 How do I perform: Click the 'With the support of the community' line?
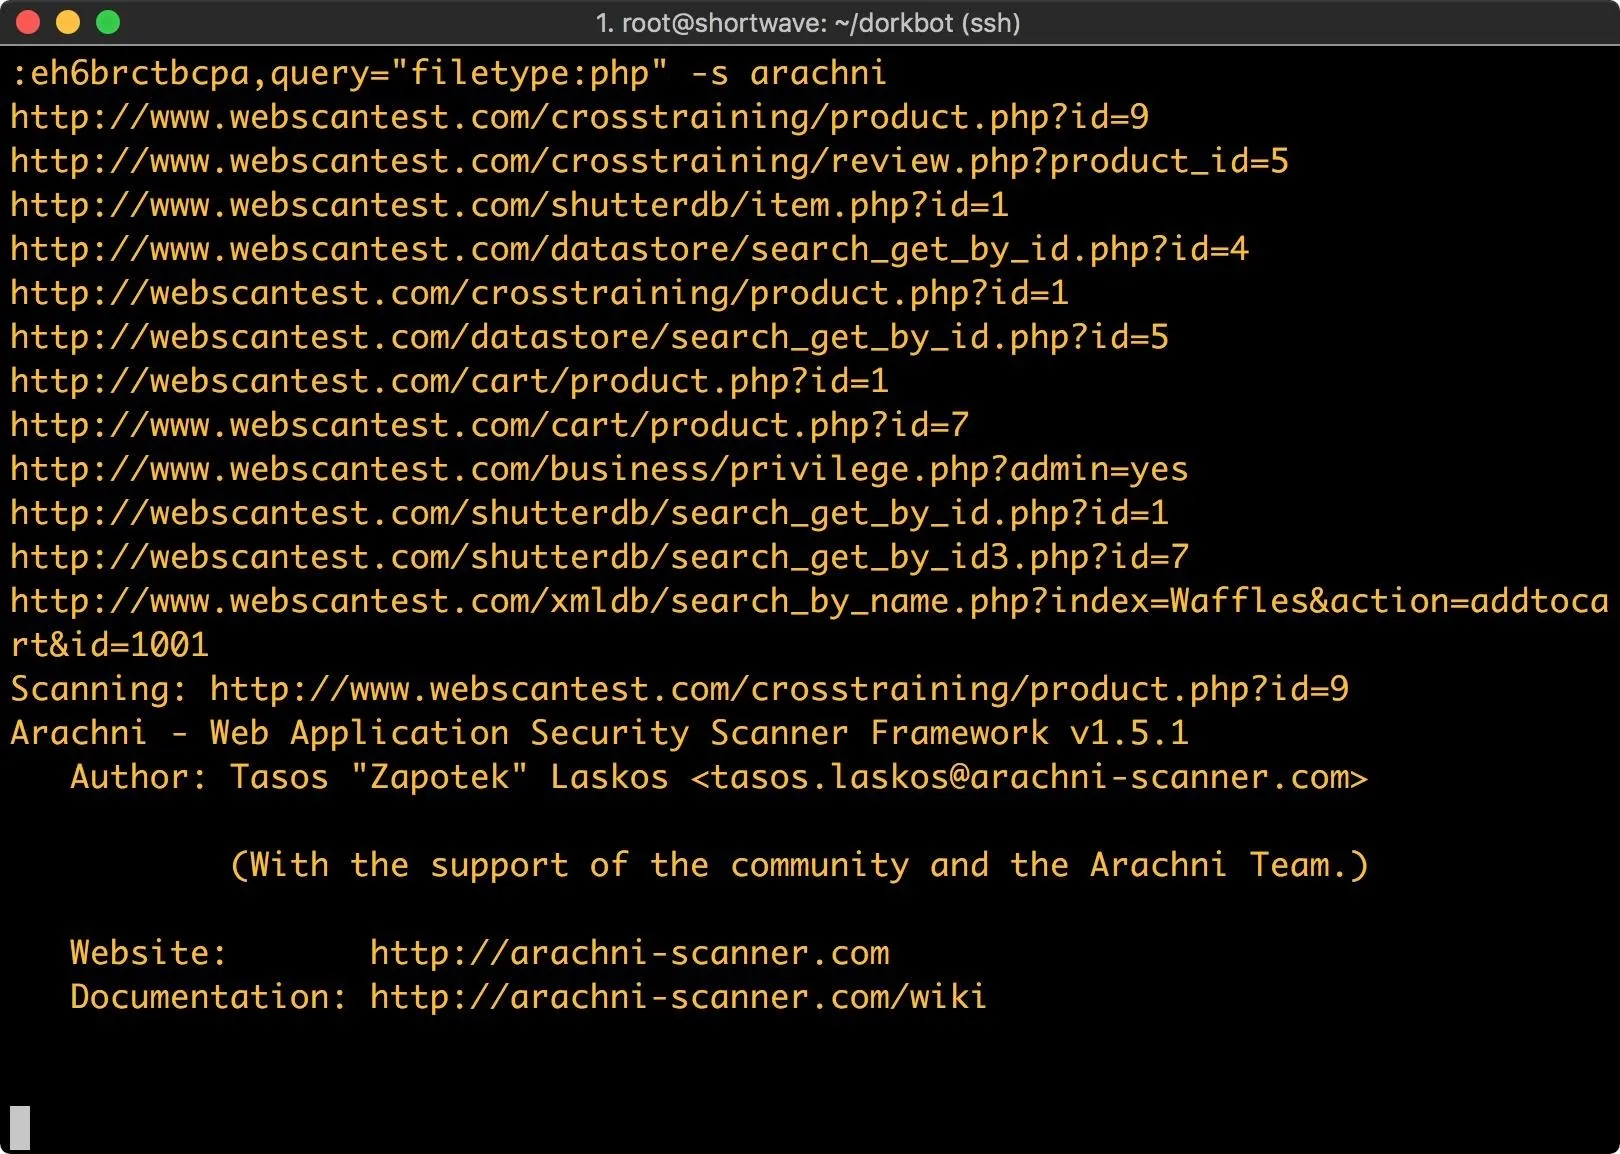click(799, 865)
